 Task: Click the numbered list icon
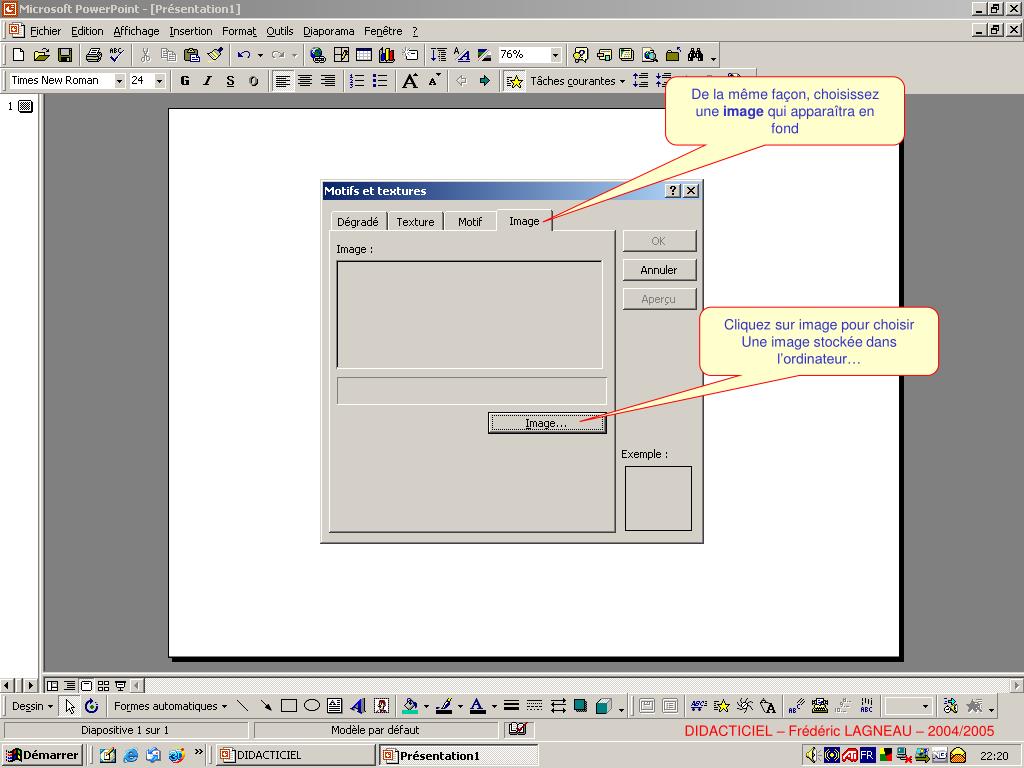[357, 81]
